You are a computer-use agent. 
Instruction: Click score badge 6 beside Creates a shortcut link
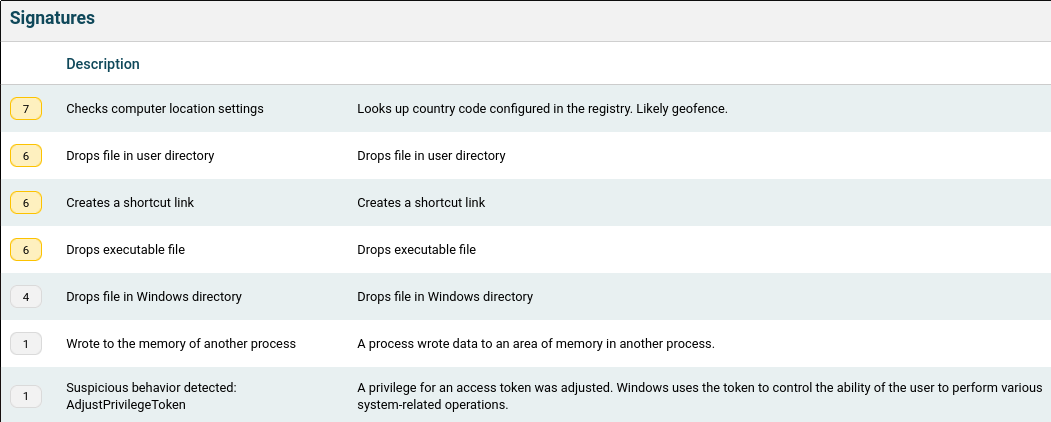[25, 203]
